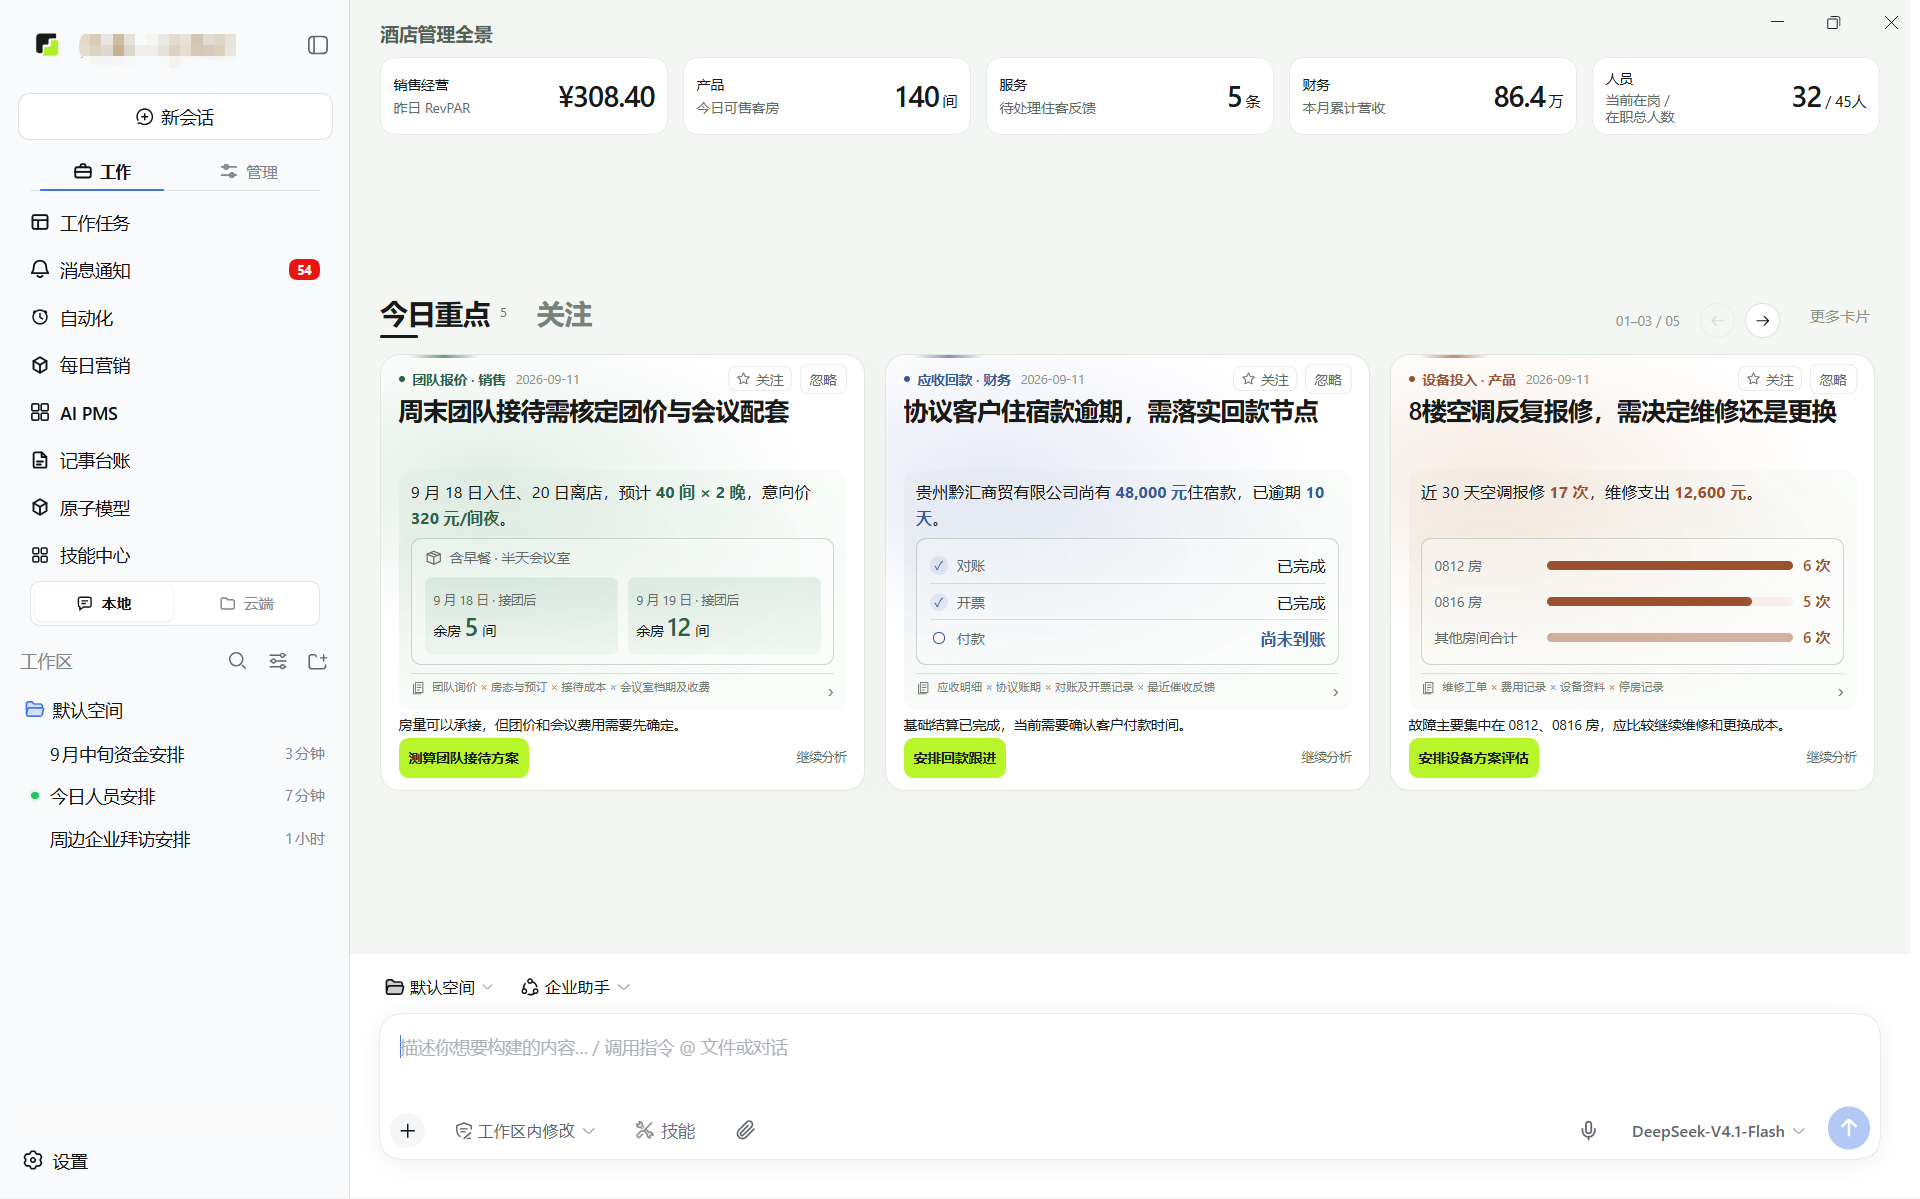This screenshot has height=1199, width=1920.
Task: Open 今日人员安排 conversation
Action: (x=175, y=796)
